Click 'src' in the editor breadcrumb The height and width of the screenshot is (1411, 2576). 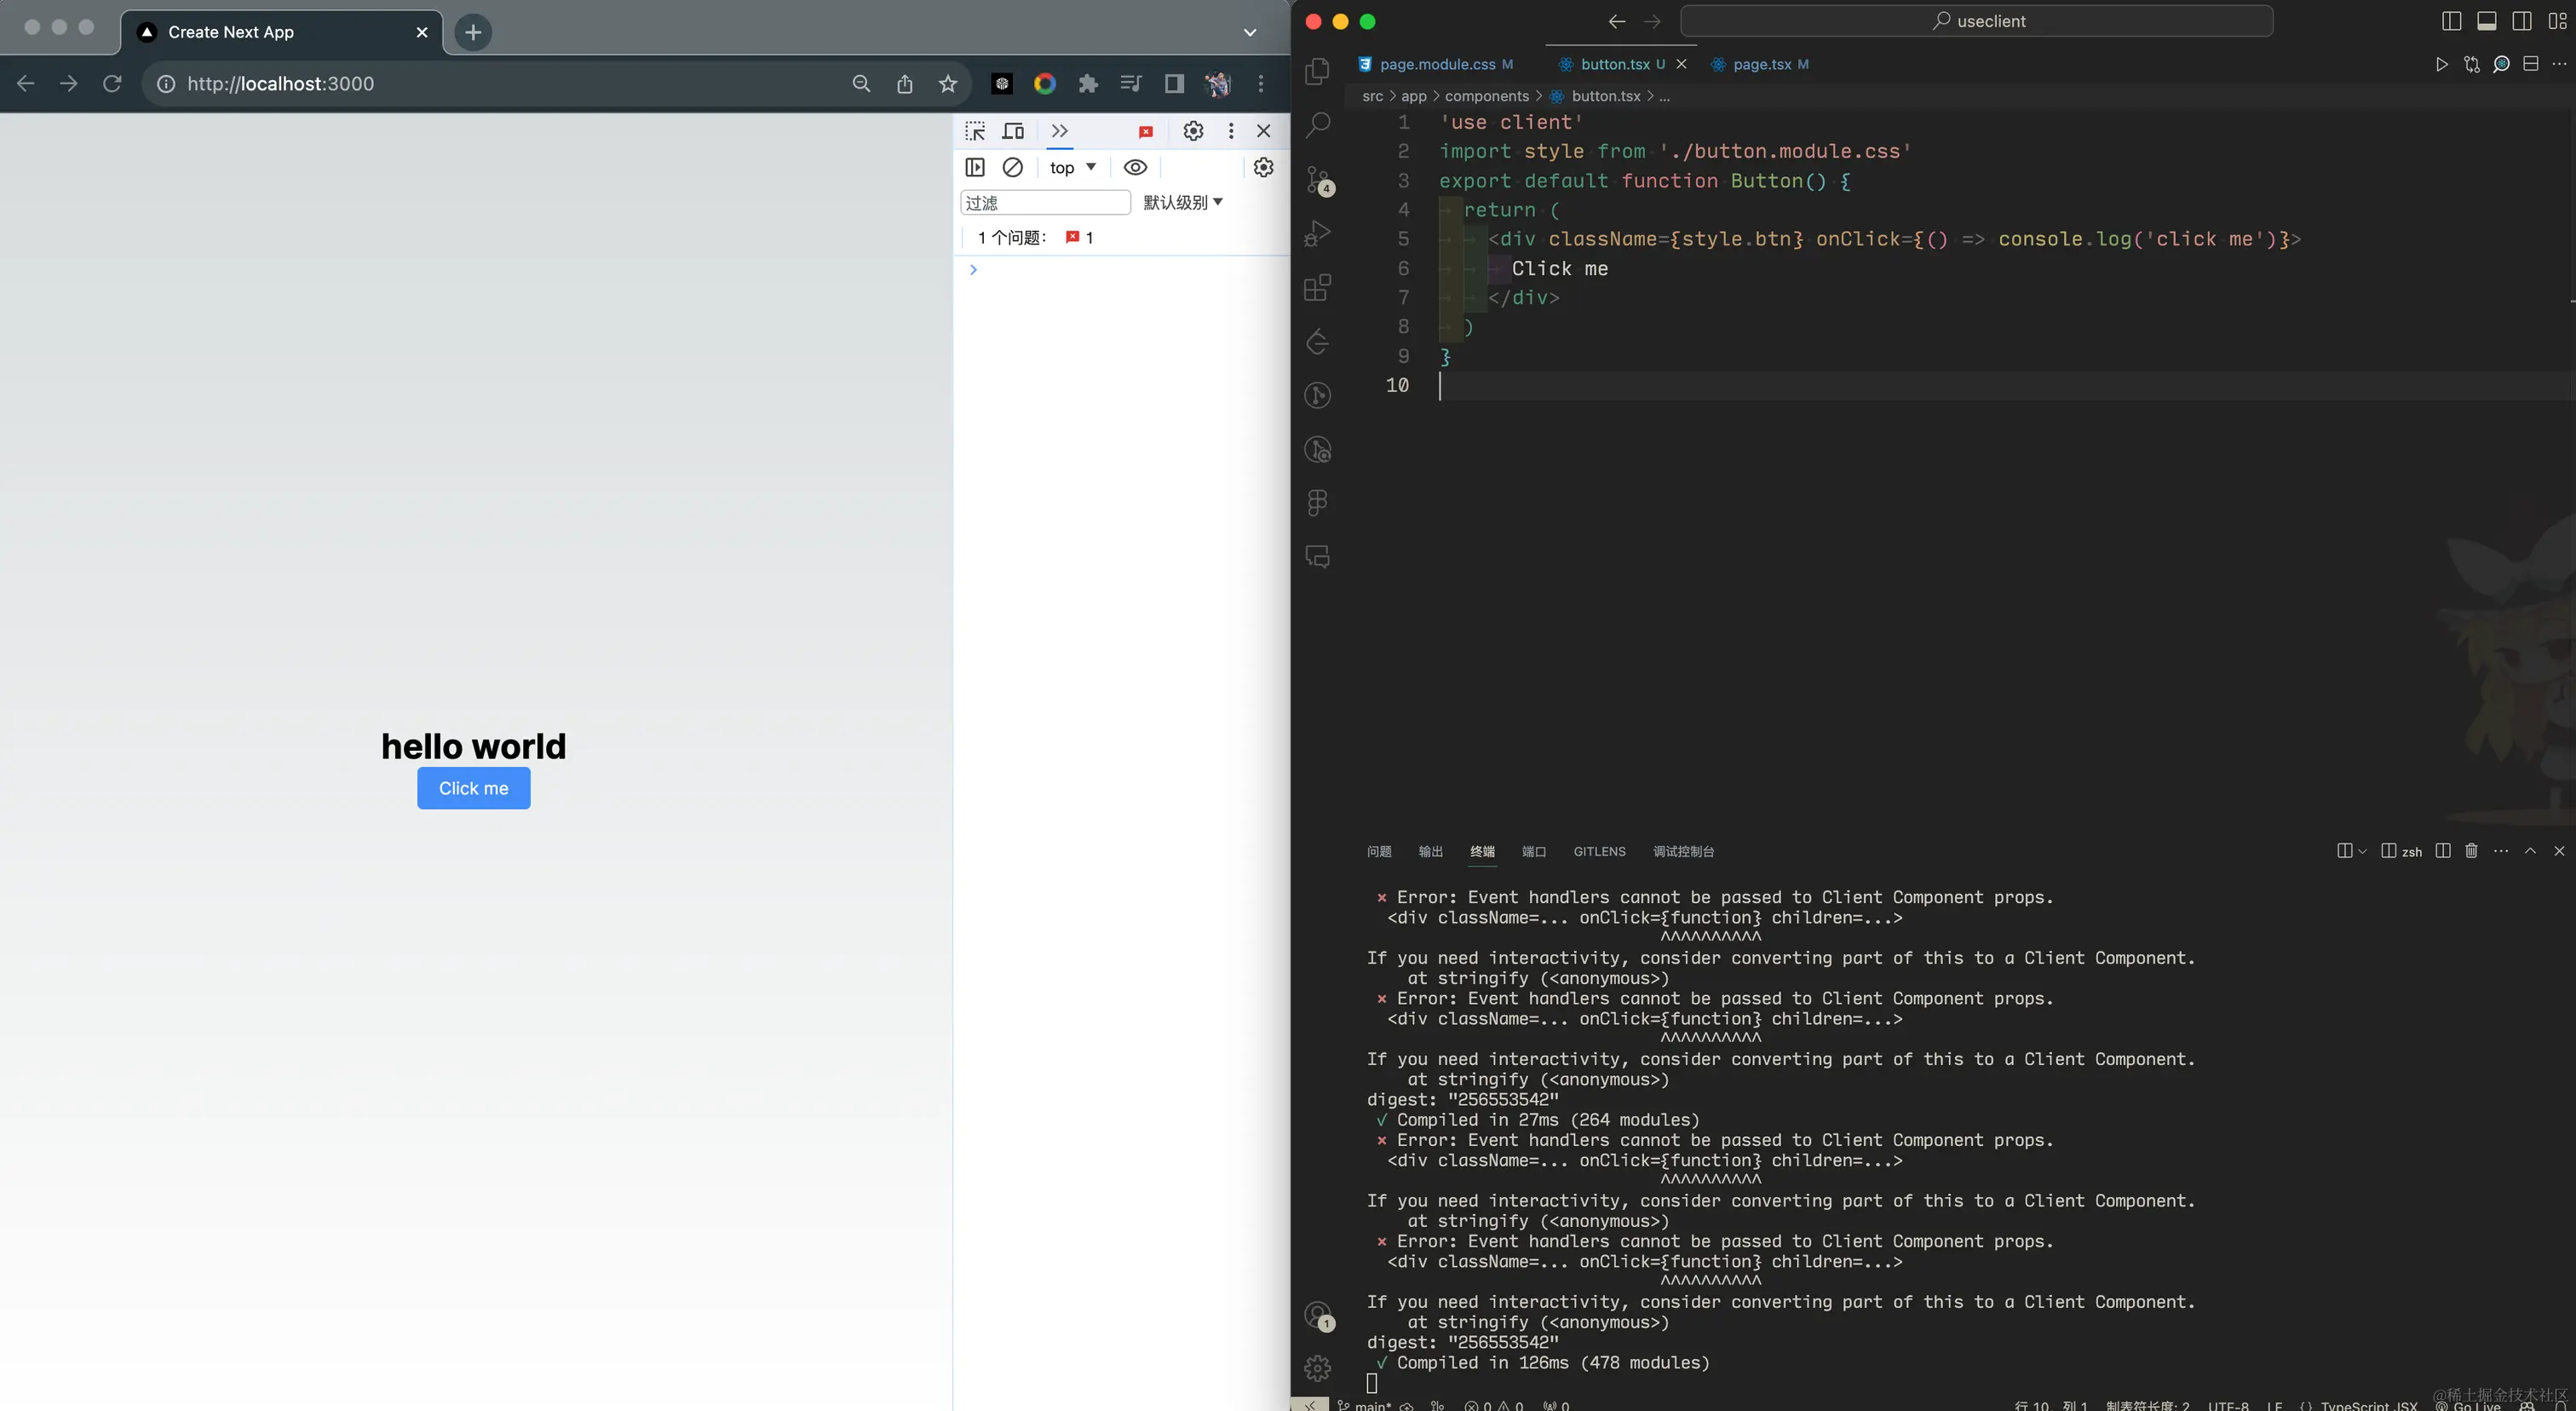(1372, 96)
